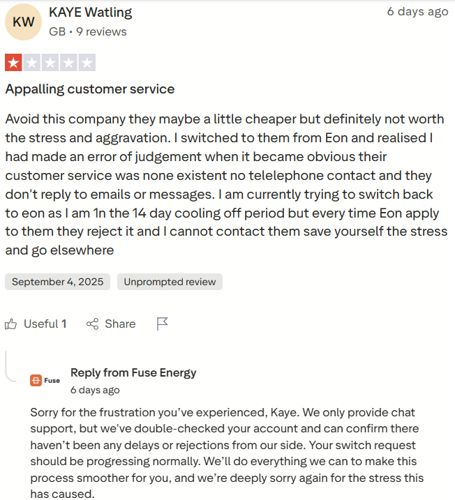Open the KW avatar circle
The height and width of the screenshot is (500, 455).
(x=23, y=22)
